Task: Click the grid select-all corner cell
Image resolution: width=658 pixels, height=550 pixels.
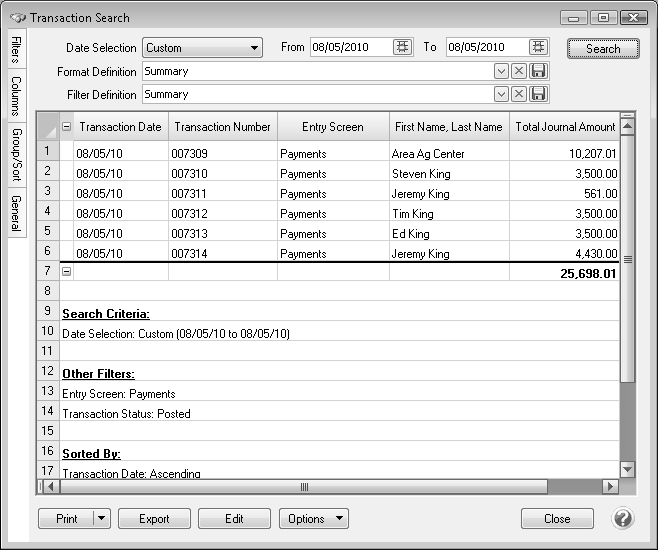Action: (x=47, y=127)
